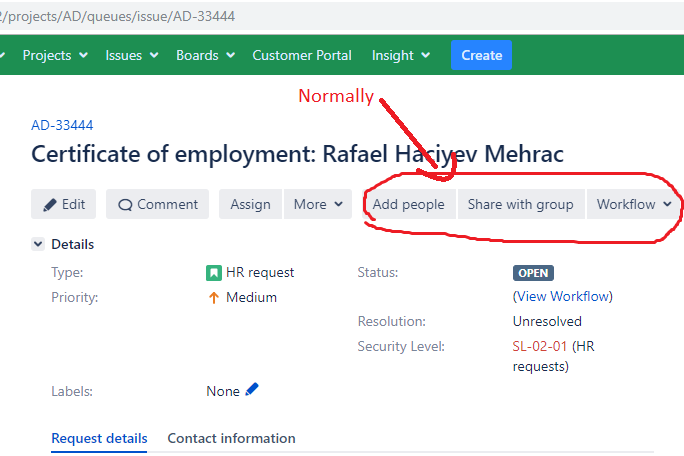Viewport: 684px width, 456px height.
Task: Edit labels with the pencil icon
Action: (x=252, y=389)
